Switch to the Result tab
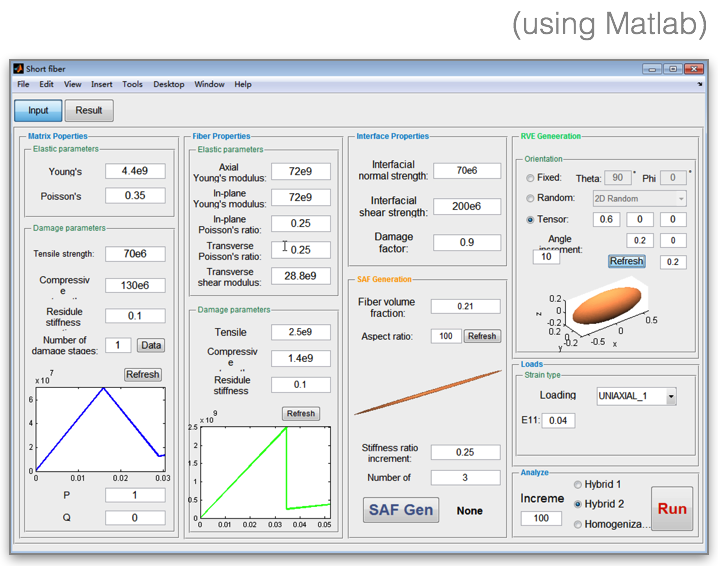718x566 pixels. pos(89,111)
